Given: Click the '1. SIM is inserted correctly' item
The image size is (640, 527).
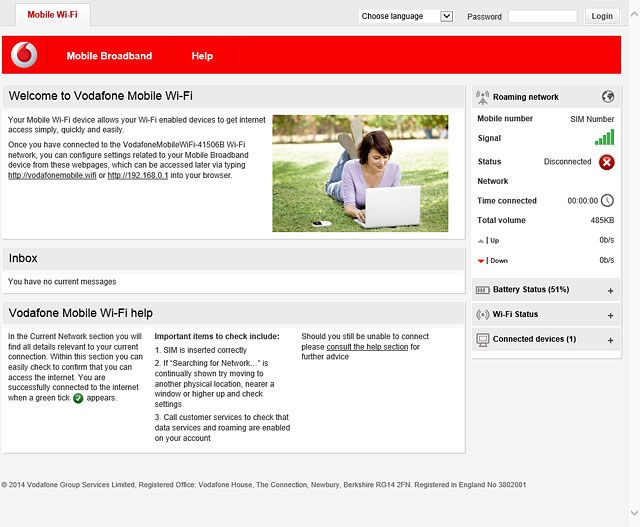Looking at the screenshot, I should [201, 350].
